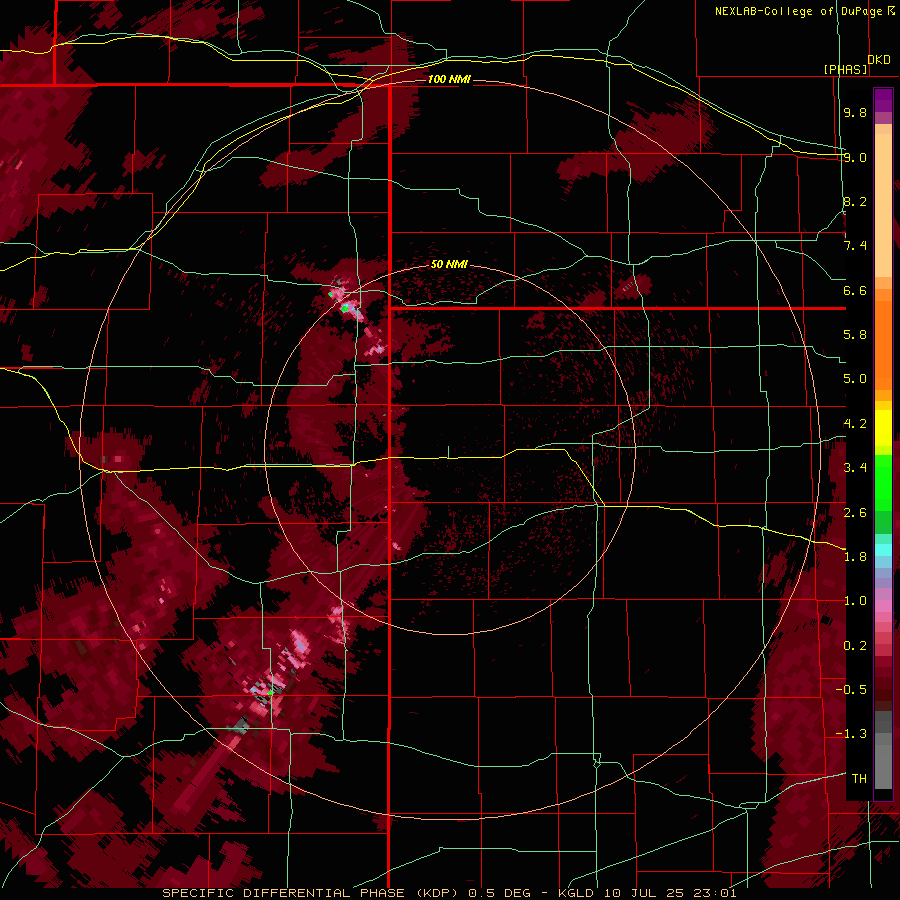Click the 4.2 scale label
900x900 pixels.
click(855, 424)
